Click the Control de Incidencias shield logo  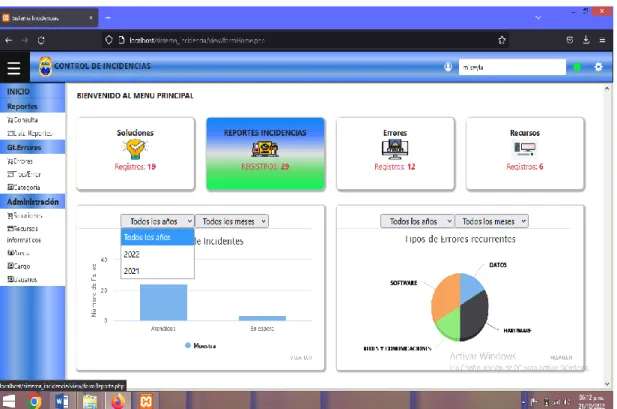45,66
